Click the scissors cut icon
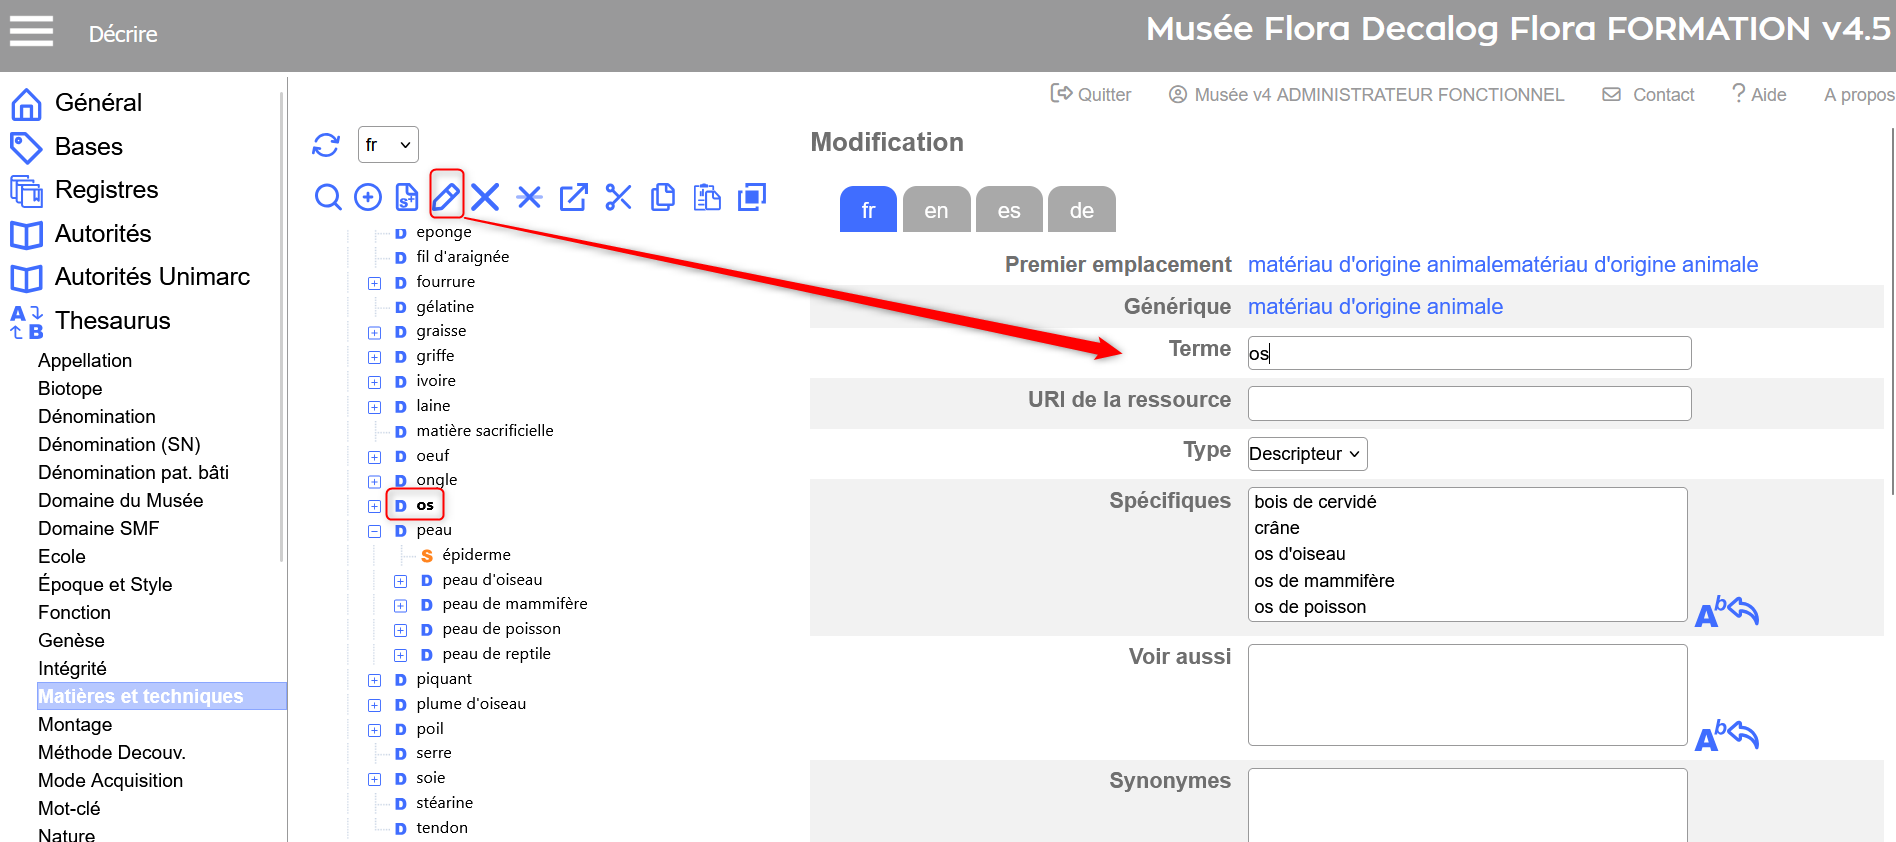This screenshot has height=842, width=1896. point(618,197)
